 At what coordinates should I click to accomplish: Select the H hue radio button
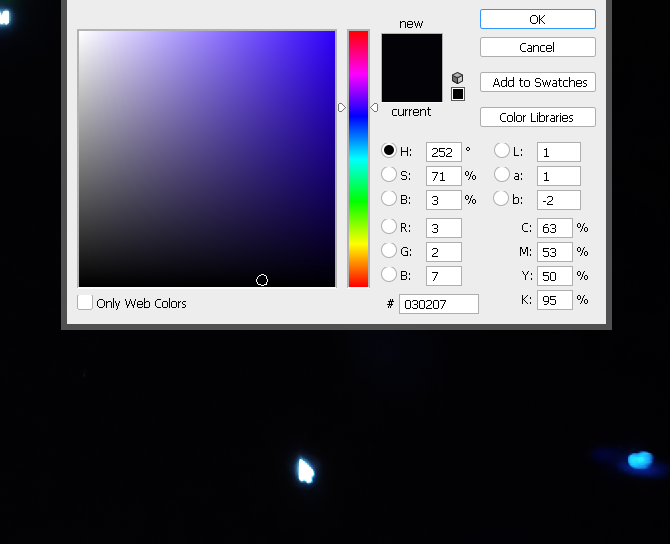click(389, 150)
